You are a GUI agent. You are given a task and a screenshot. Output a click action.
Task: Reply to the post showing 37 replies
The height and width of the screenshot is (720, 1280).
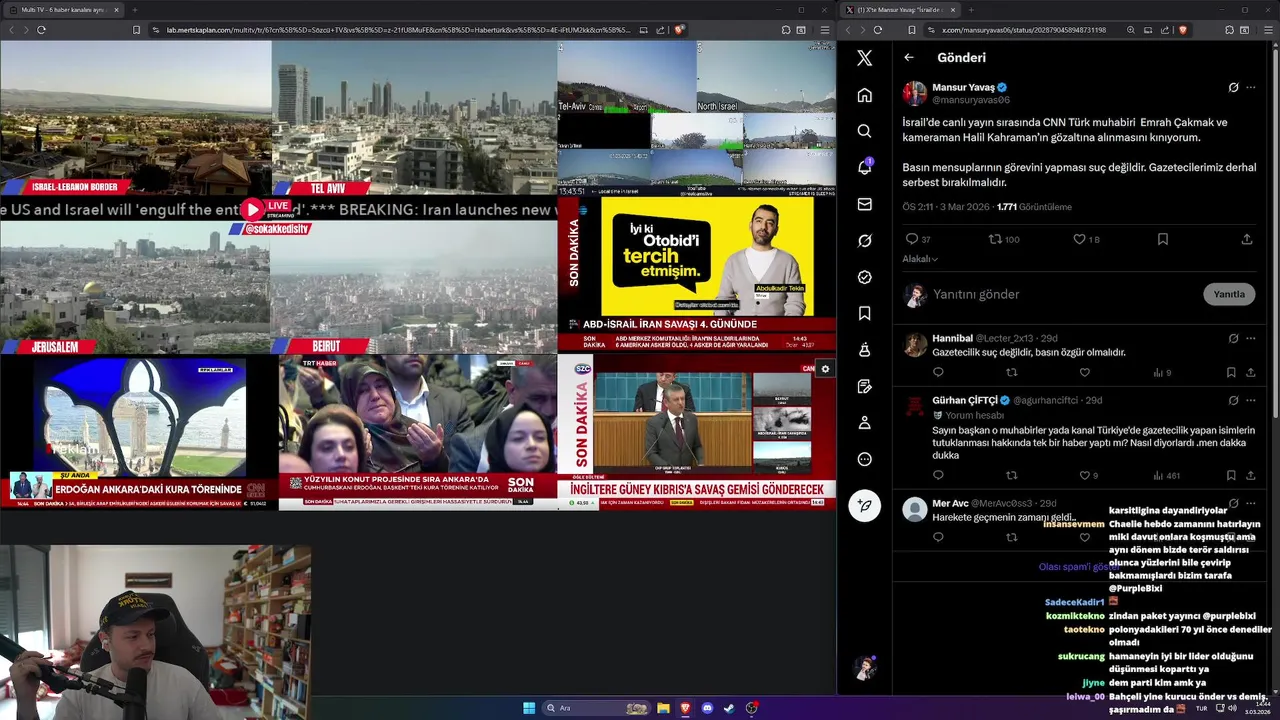(x=911, y=239)
